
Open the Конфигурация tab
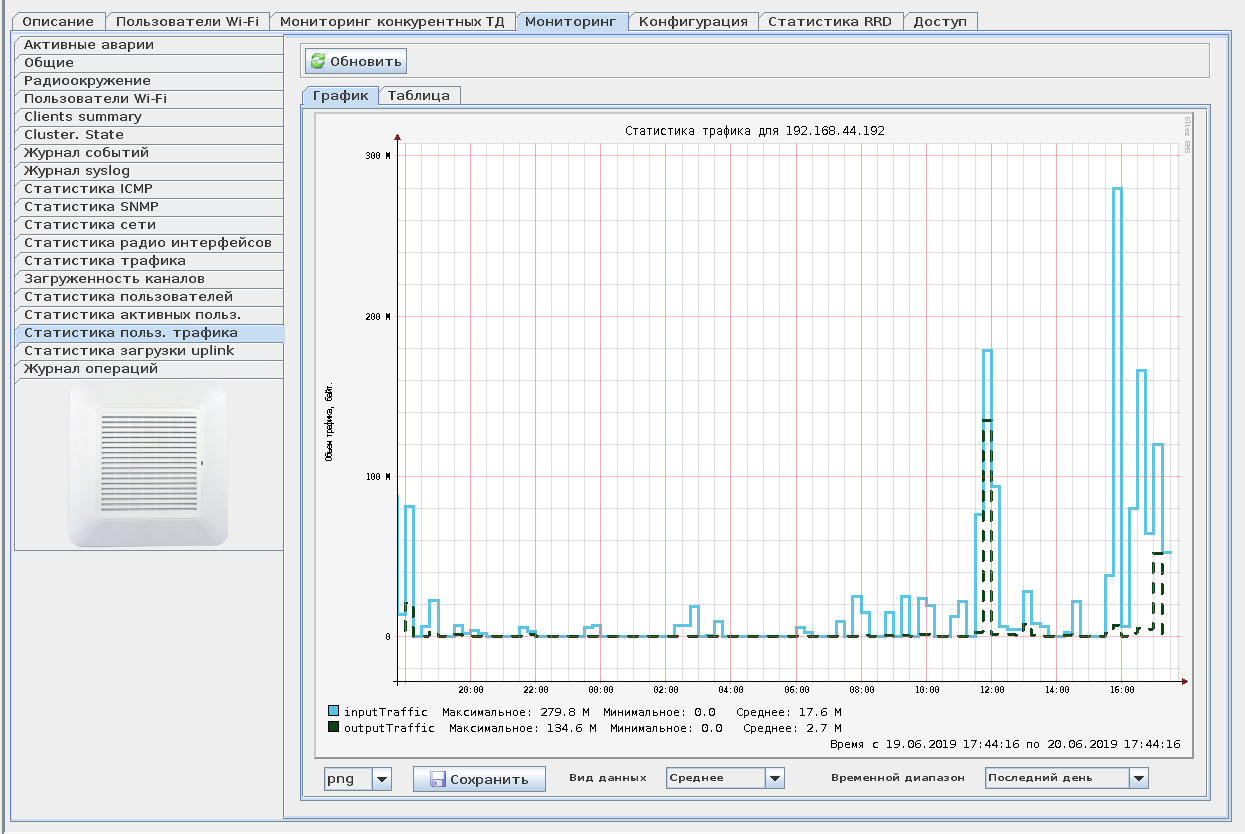(x=693, y=21)
